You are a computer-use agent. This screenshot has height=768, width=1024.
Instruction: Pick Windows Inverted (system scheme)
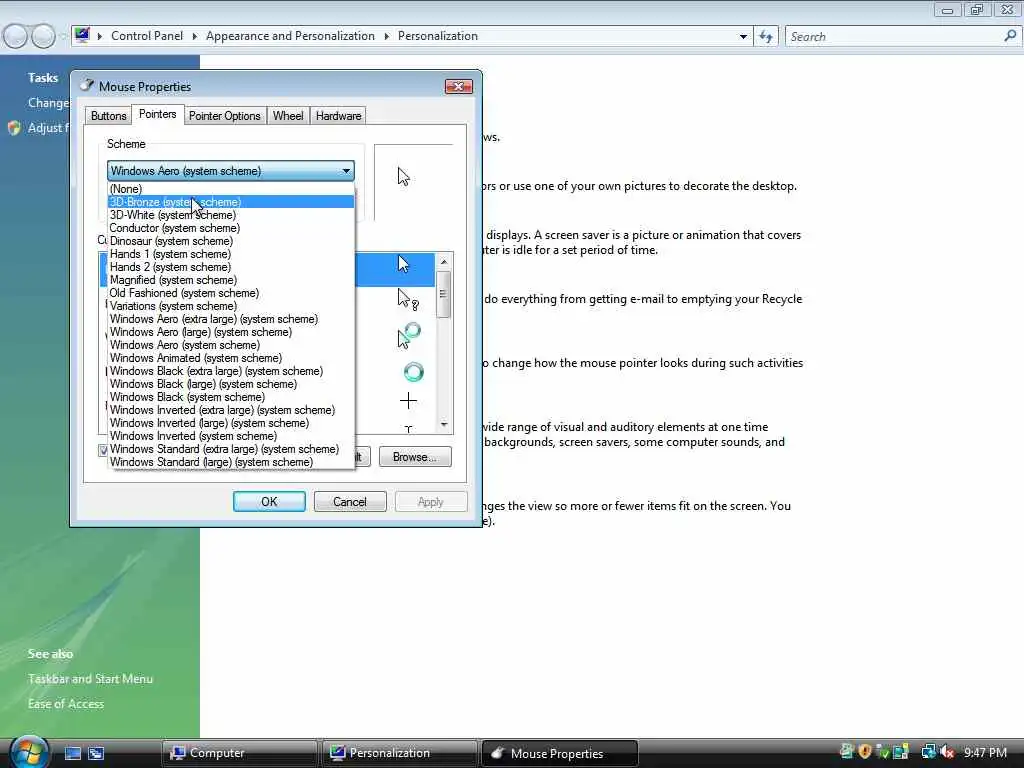[231, 436]
